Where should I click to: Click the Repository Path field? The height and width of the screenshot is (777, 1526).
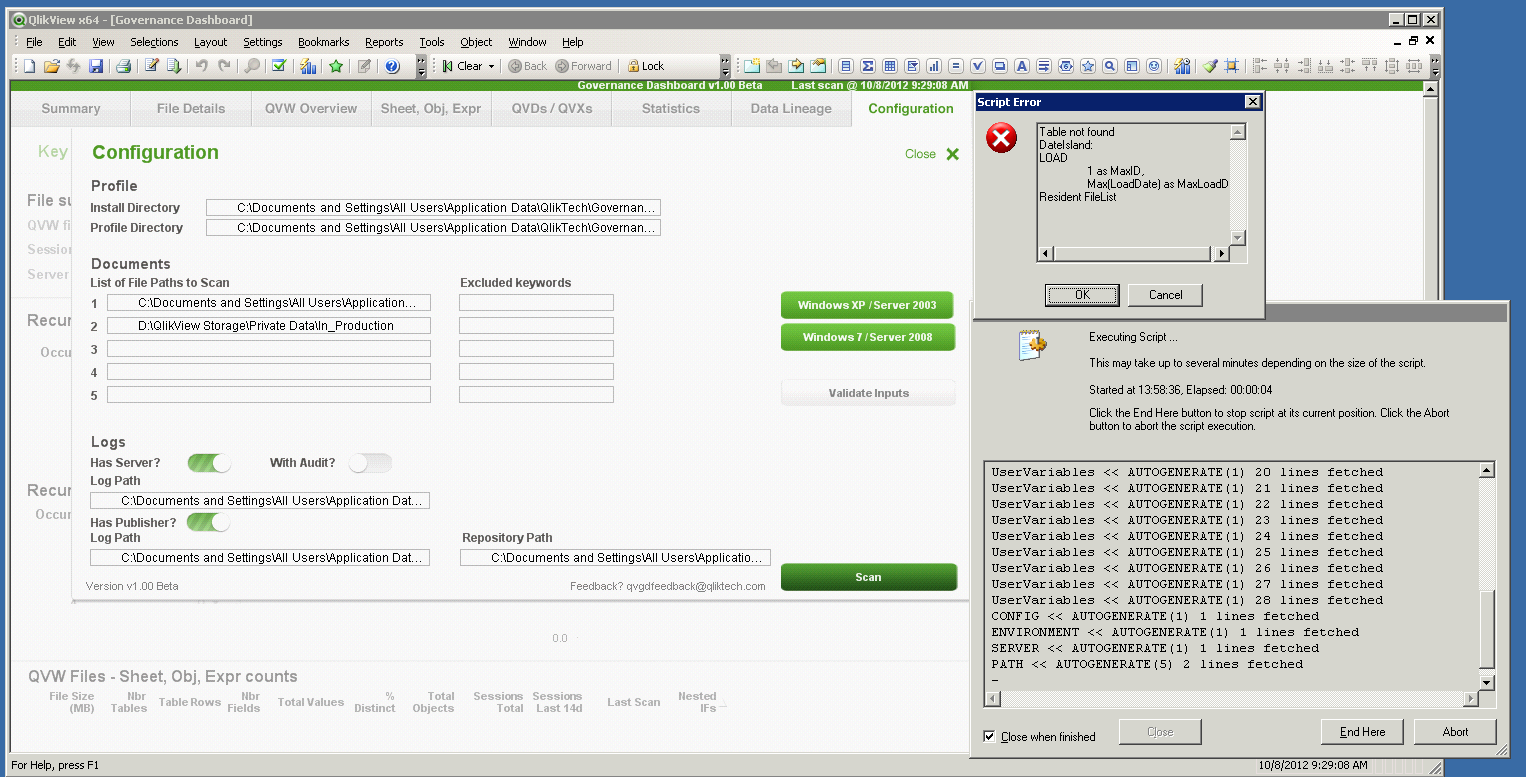pos(615,557)
